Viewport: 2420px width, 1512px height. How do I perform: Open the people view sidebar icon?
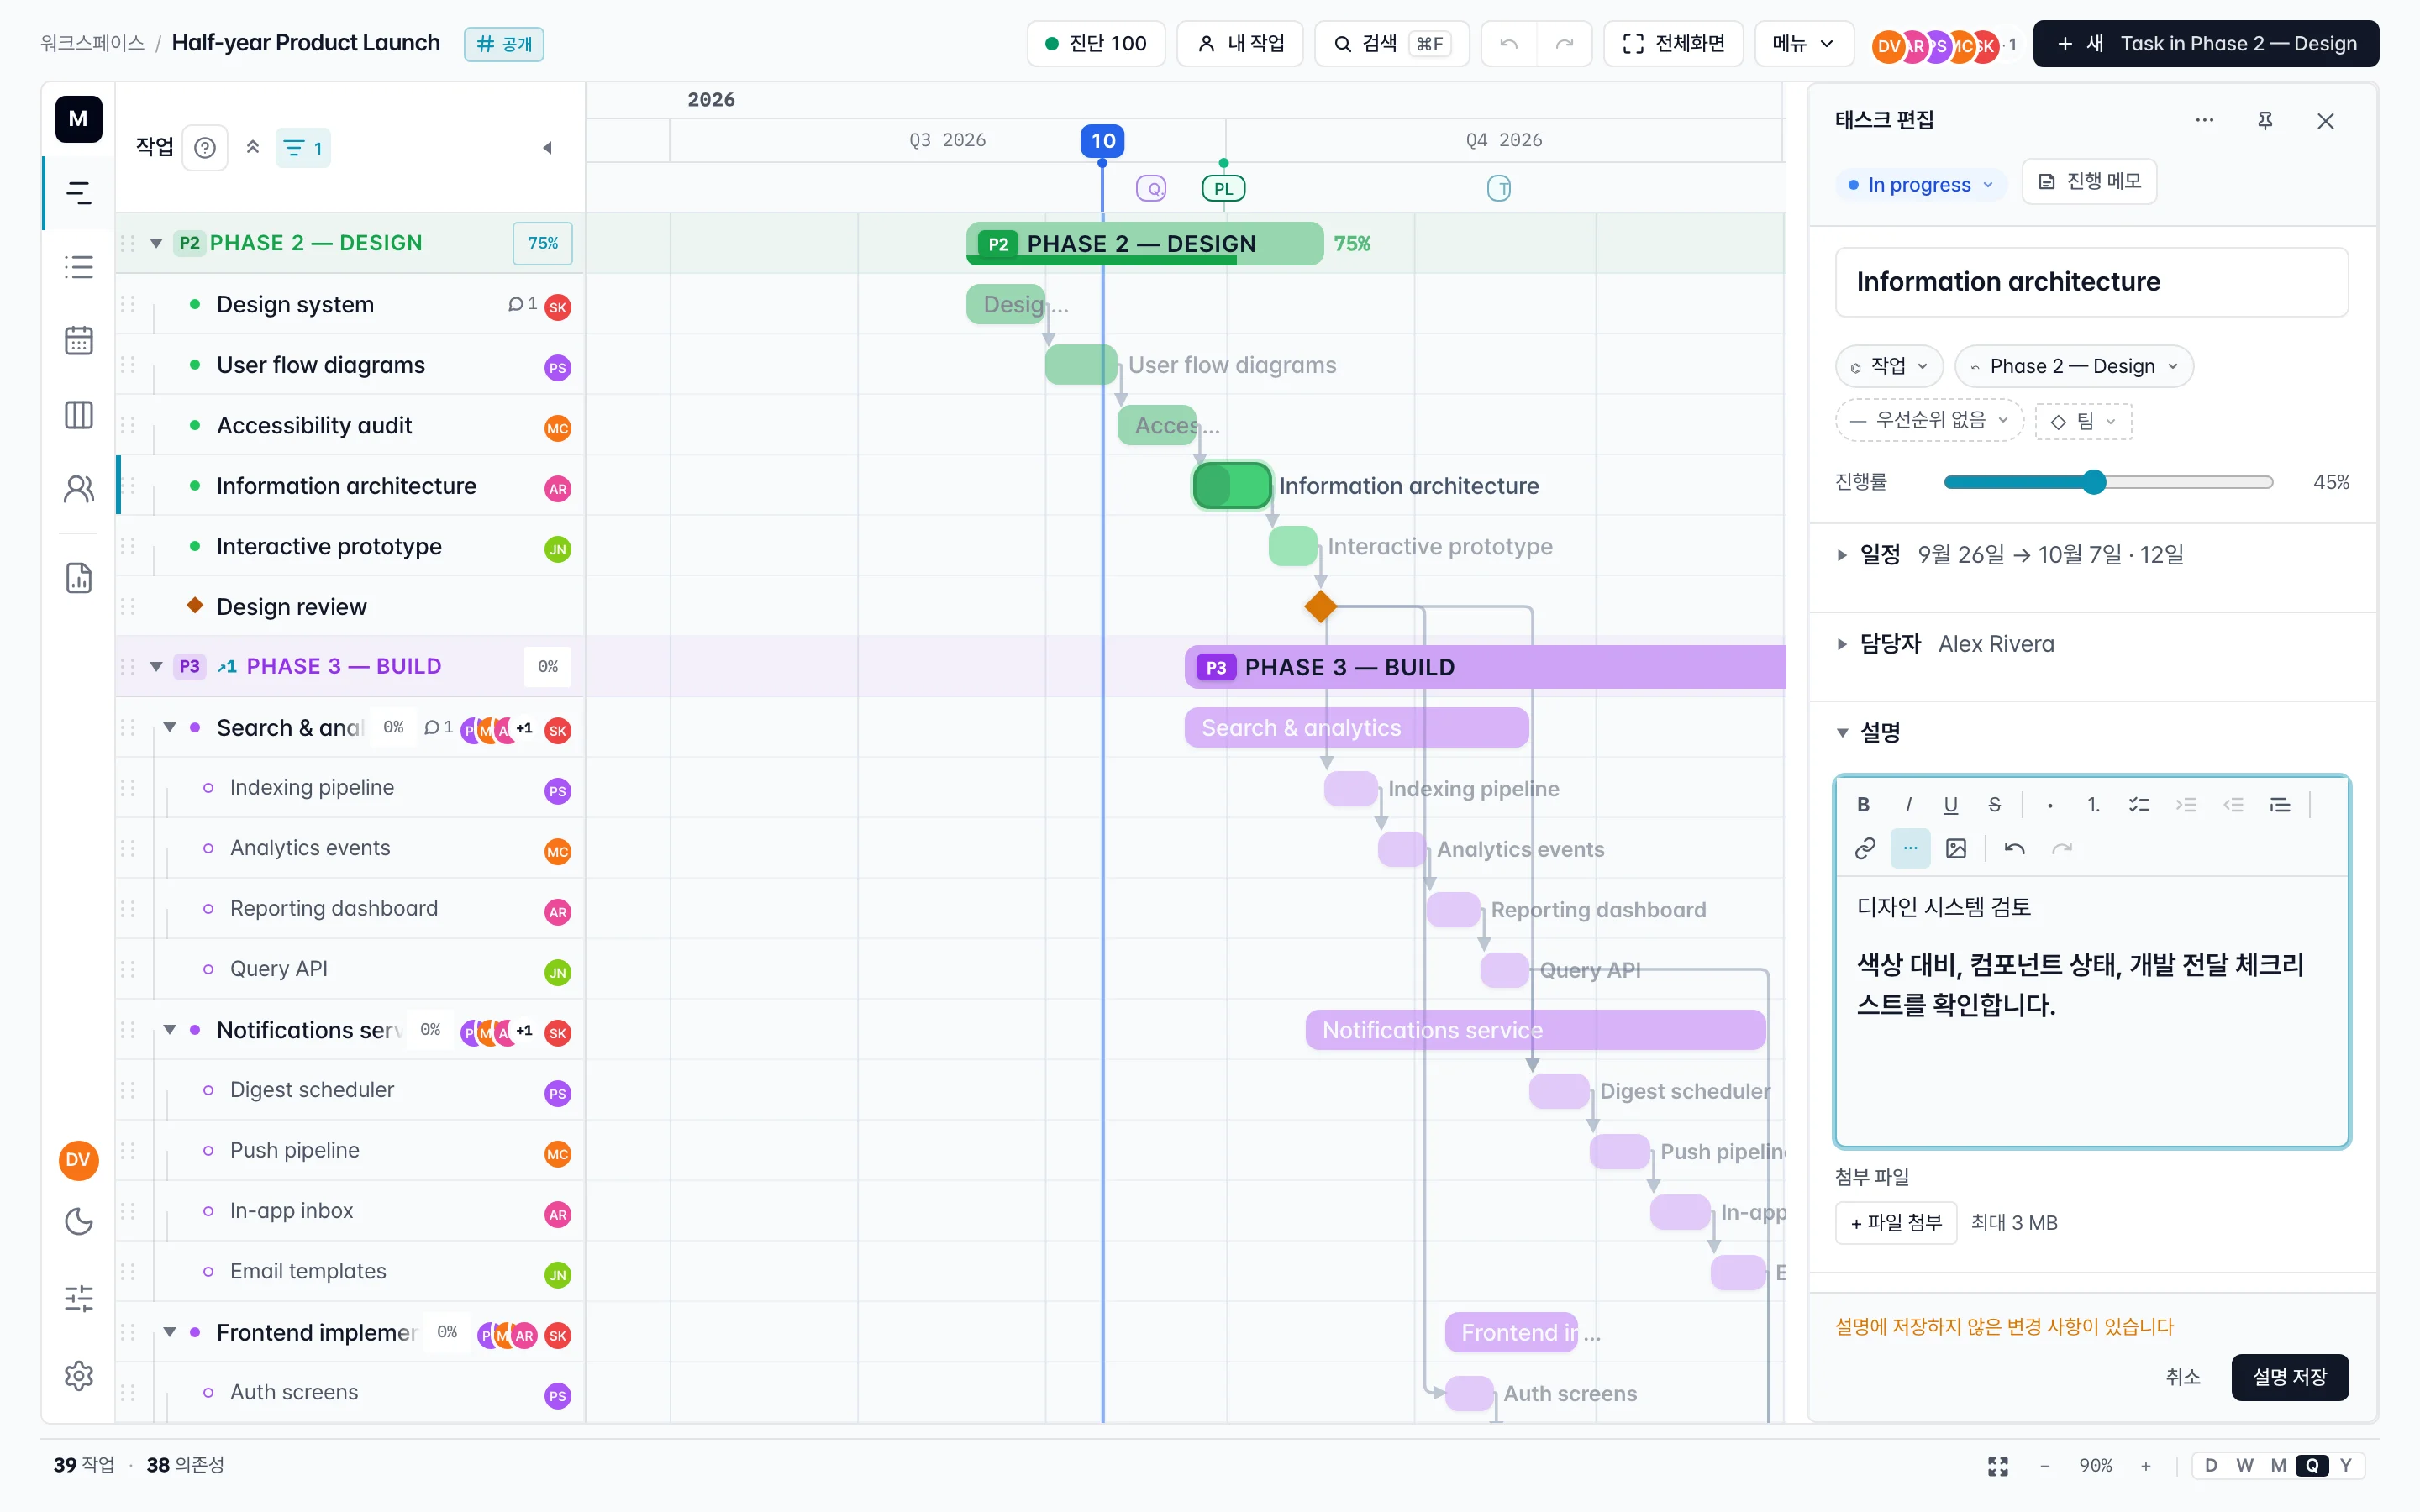[x=79, y=489]
